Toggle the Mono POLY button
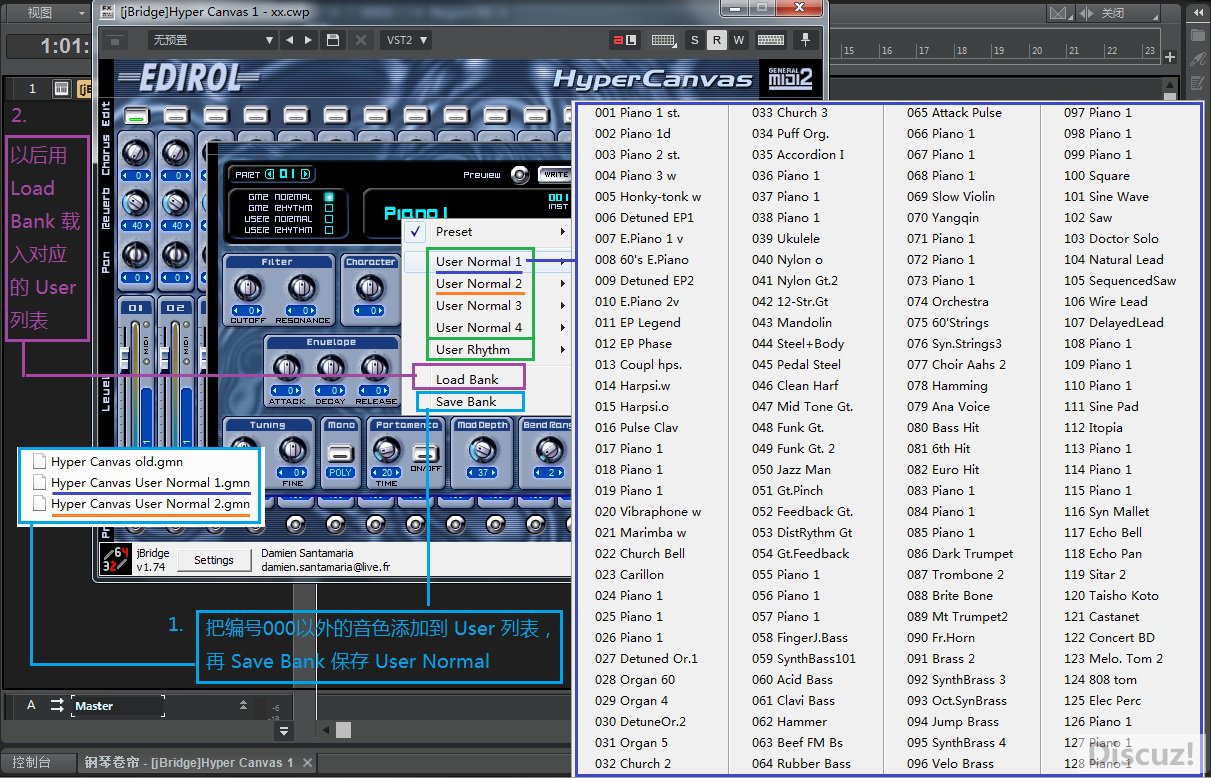Viewport: 1211px width, 778px height. [x=341, y=456]
